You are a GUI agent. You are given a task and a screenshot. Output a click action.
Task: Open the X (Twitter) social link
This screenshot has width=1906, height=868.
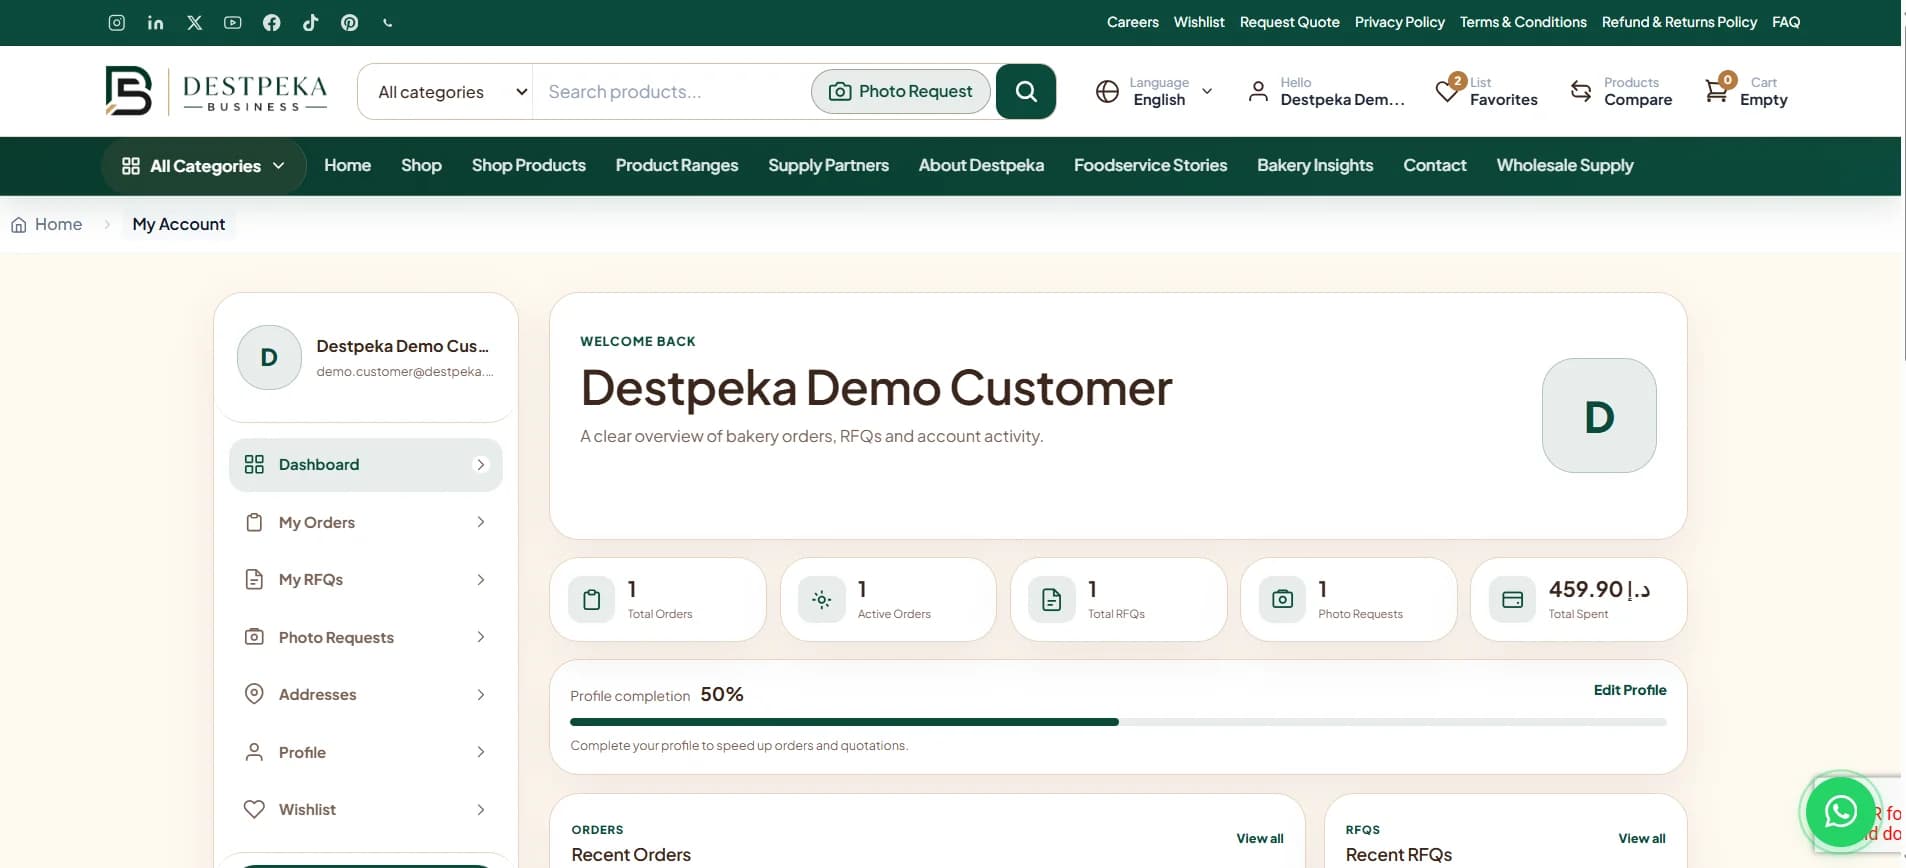(194, 22)
